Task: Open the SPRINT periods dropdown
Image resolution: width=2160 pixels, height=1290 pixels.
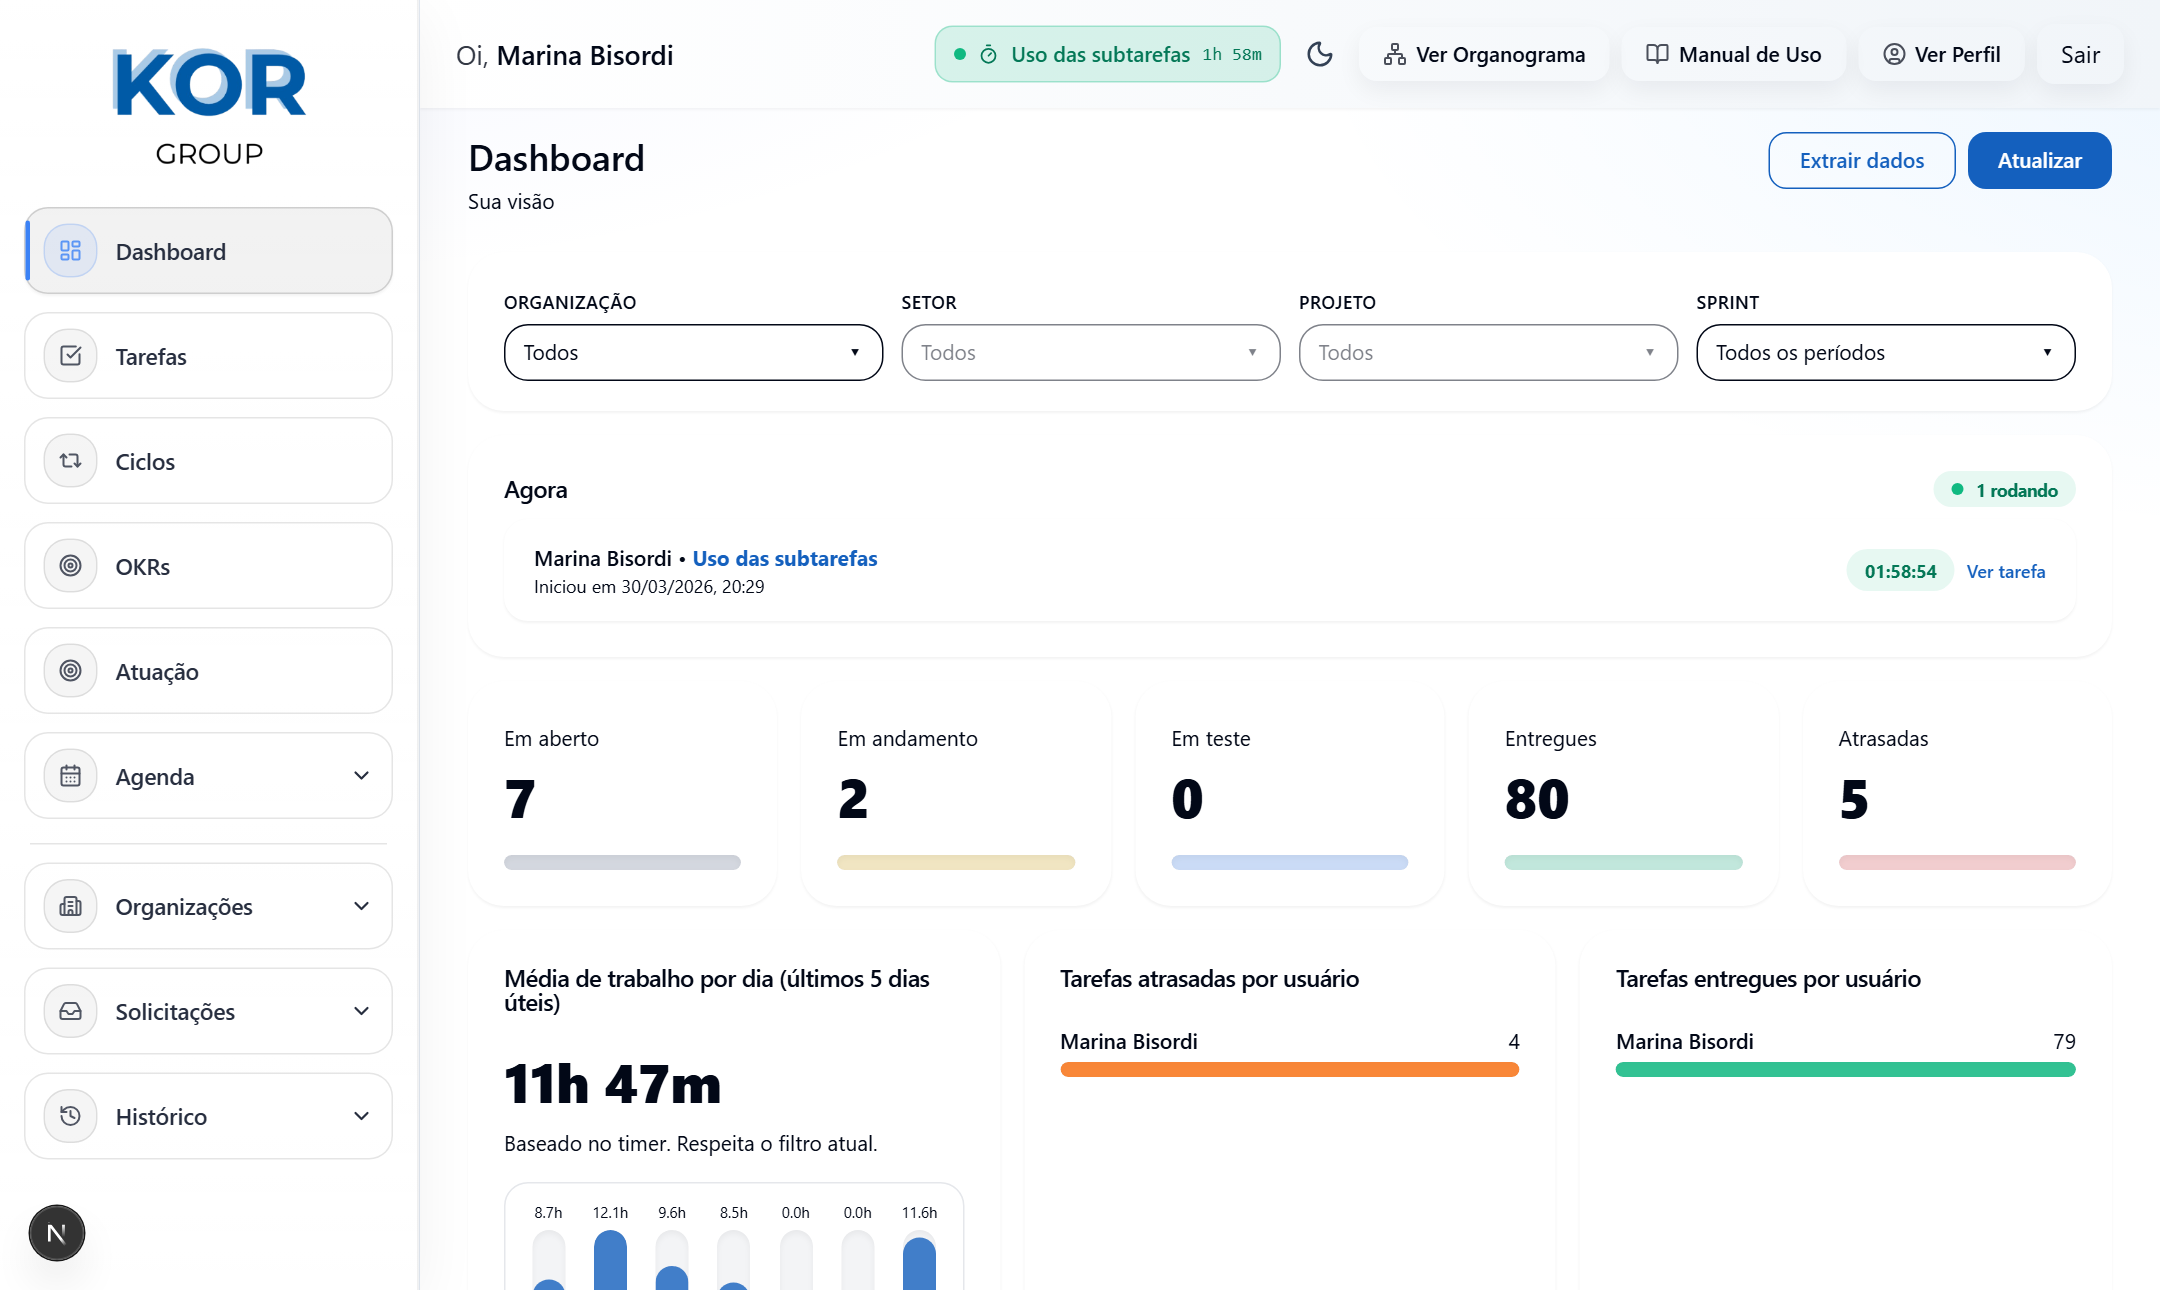Action: tap(1884, 352)
